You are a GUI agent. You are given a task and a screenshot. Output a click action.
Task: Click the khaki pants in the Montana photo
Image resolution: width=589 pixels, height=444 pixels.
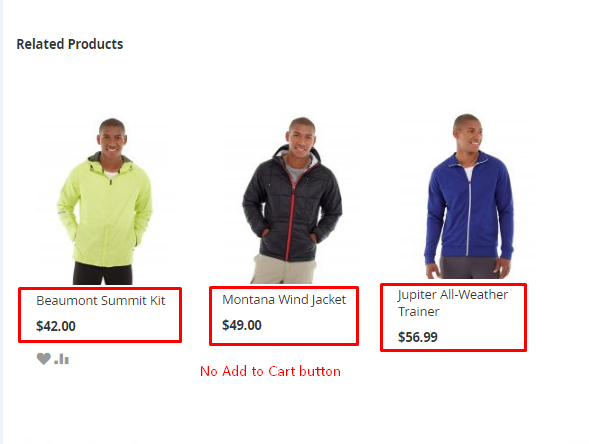(x=282, y=270)
